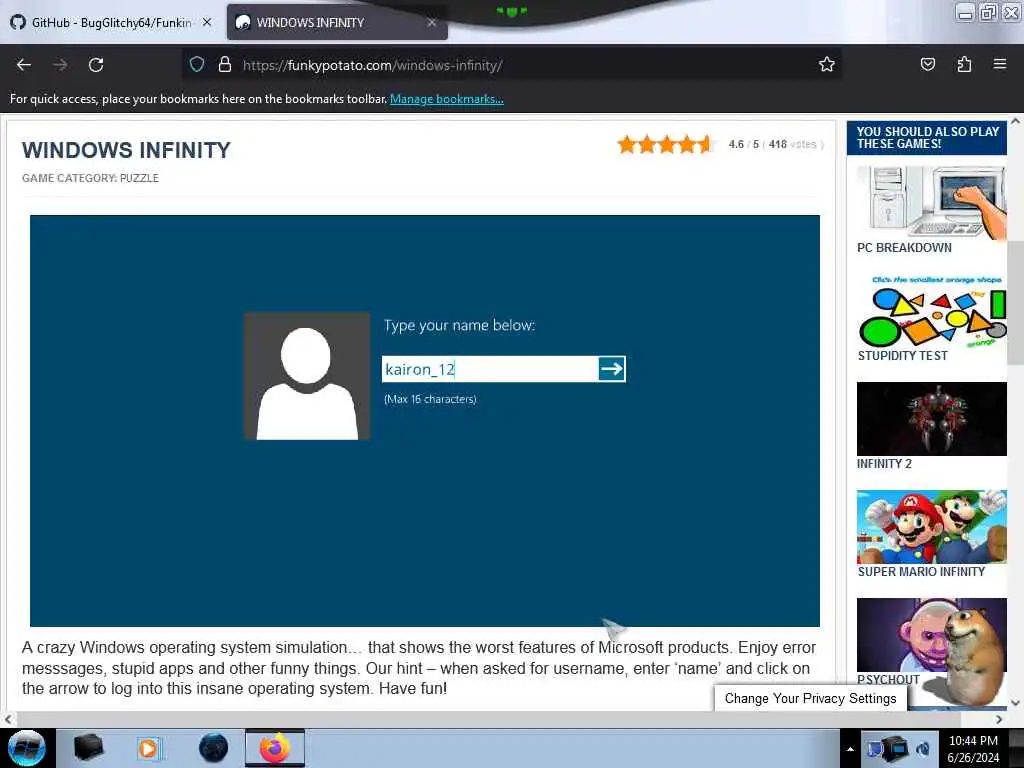
Task: Open the Infinity 2 game thumbnail
Action: [x=931, y=419]
